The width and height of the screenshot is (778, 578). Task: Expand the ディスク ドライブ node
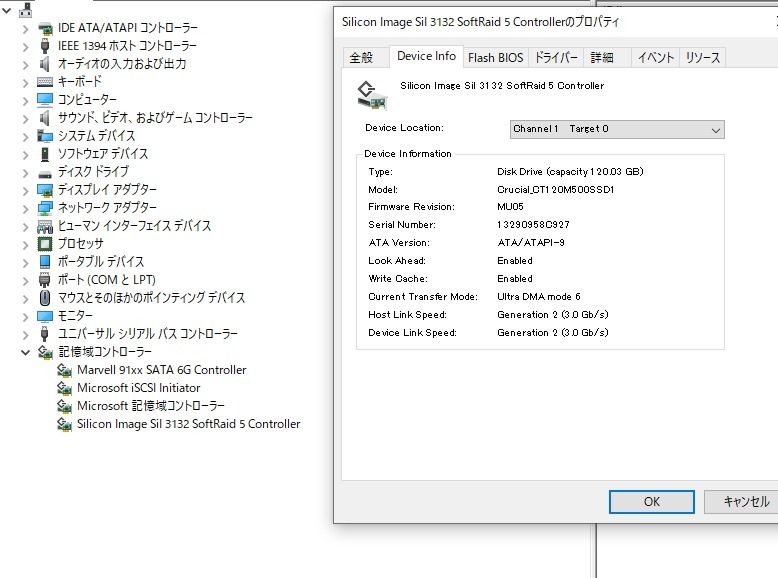[25, 173]
